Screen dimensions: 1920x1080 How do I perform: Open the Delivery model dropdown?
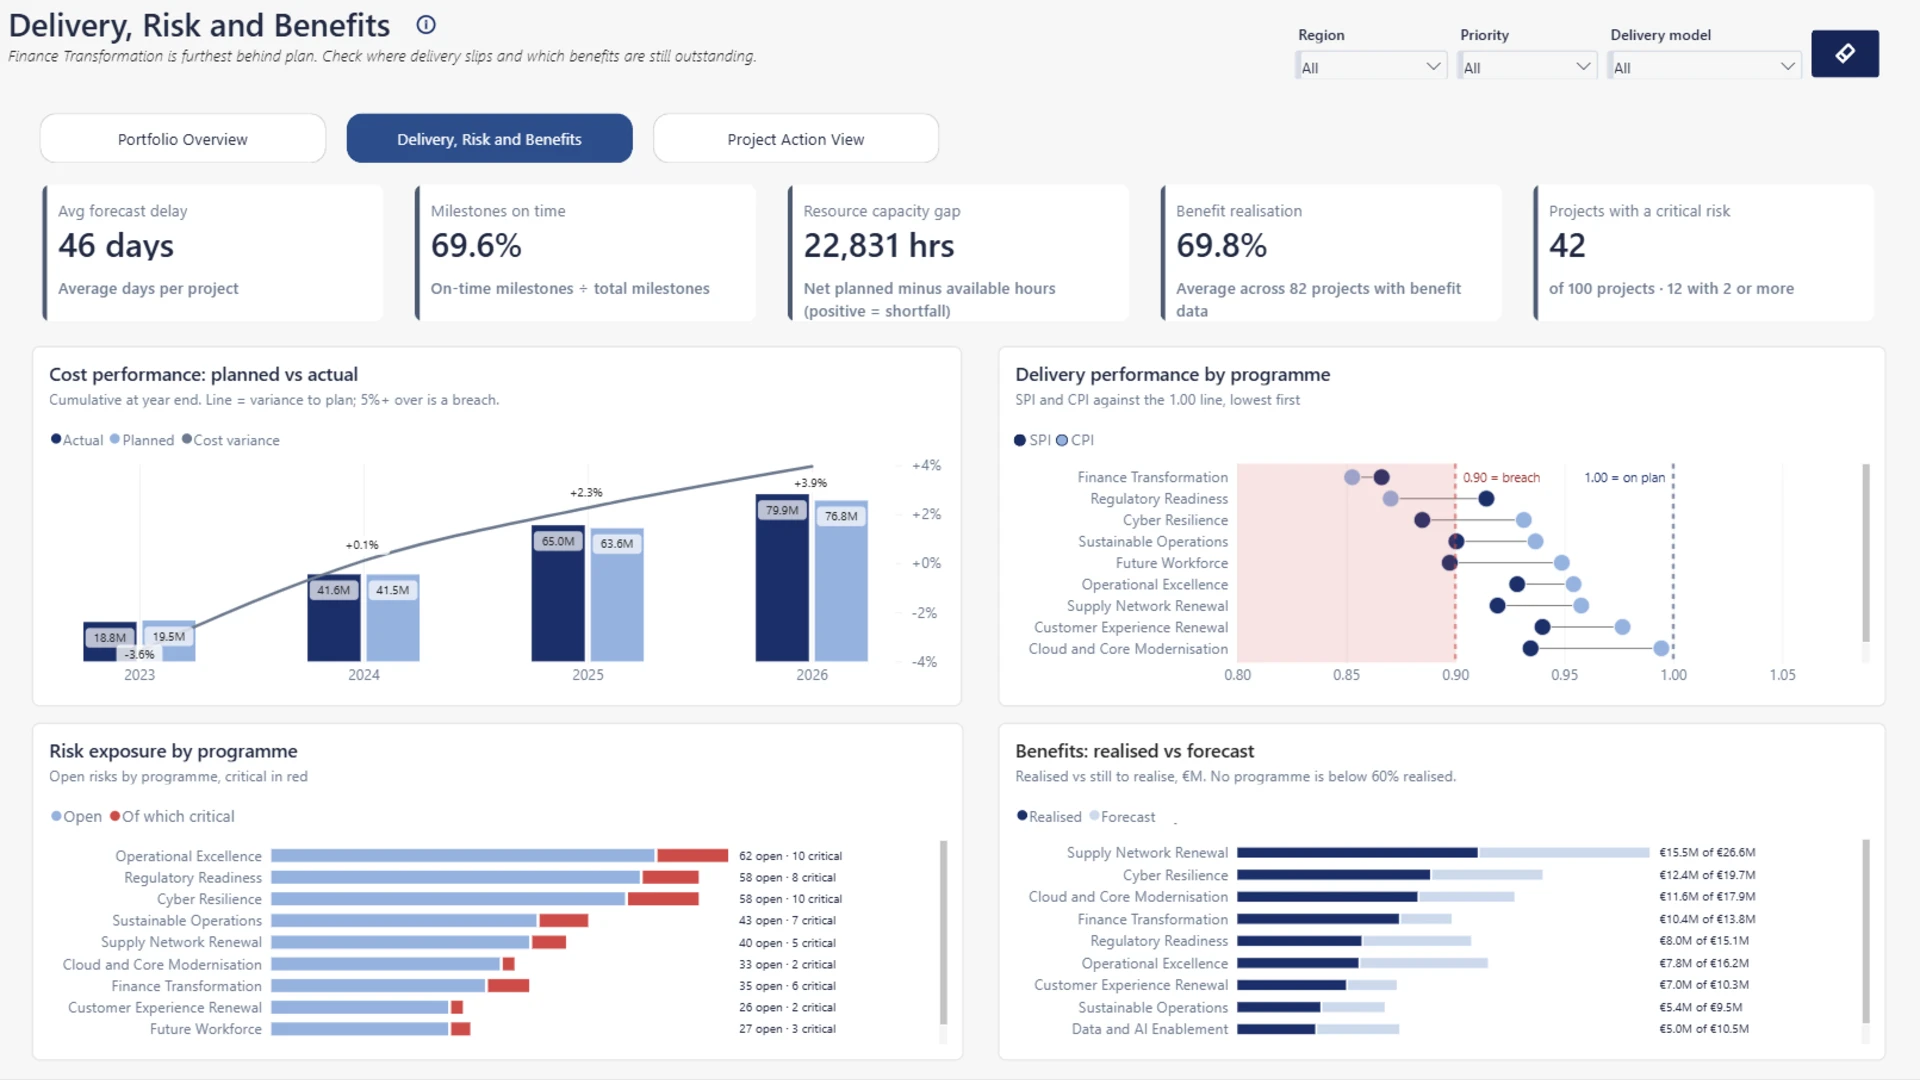coord(1704,67)
